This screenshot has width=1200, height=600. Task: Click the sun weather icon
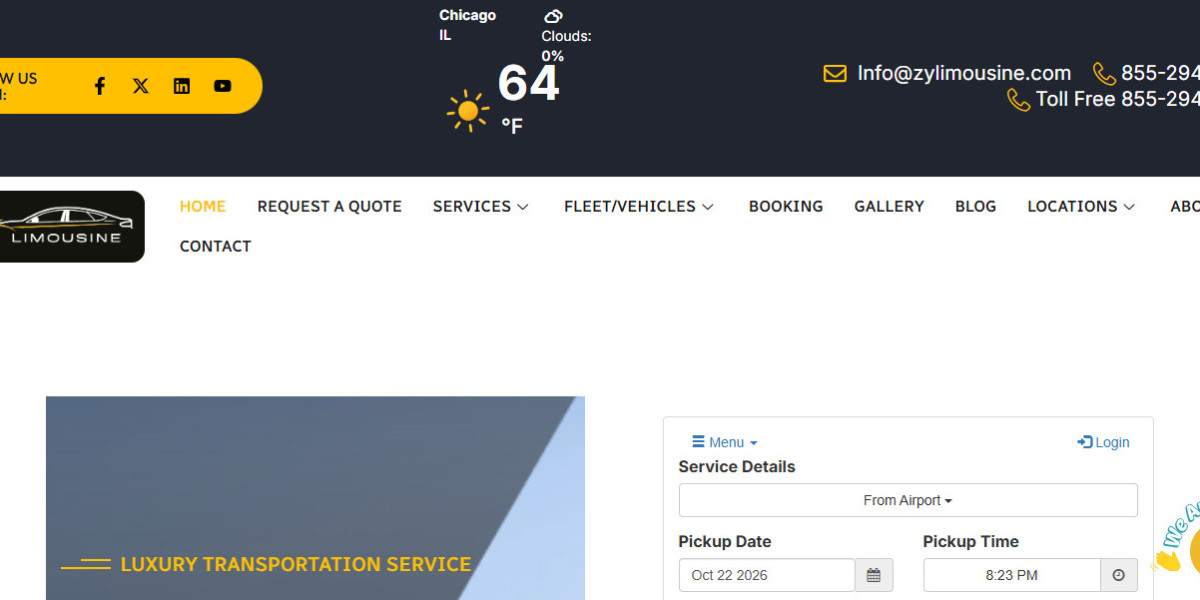(x=468, y=111)
